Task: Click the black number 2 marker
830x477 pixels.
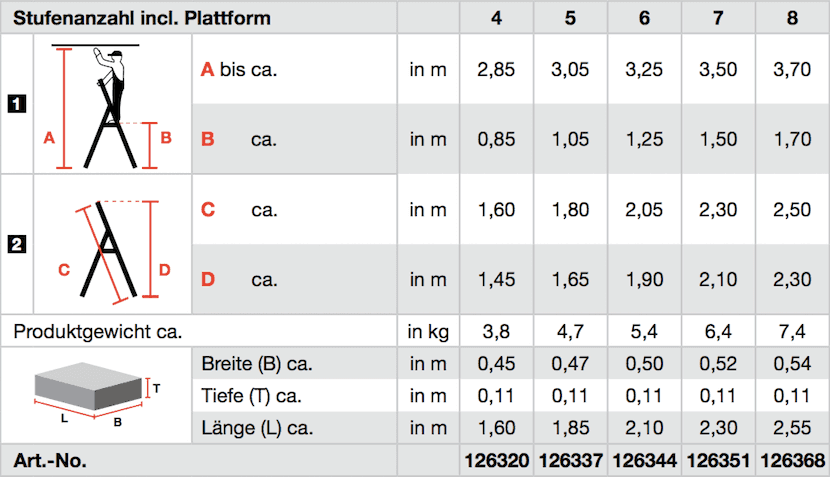Action: 16,244
